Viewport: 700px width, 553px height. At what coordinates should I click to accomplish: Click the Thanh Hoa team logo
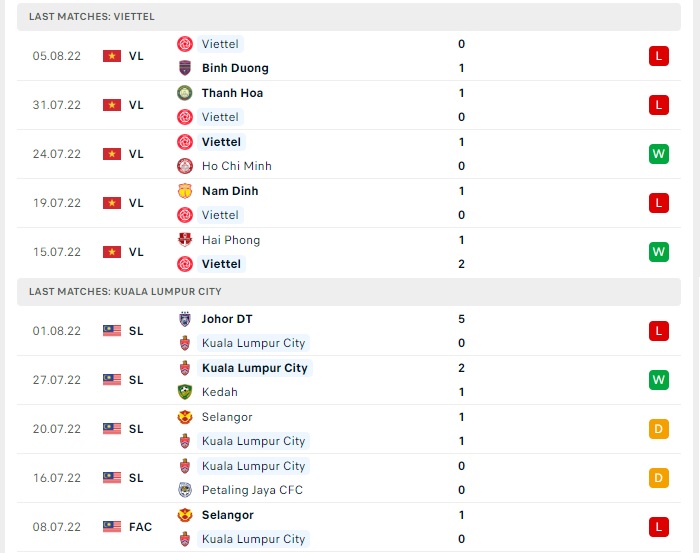(x=185, y=93)
